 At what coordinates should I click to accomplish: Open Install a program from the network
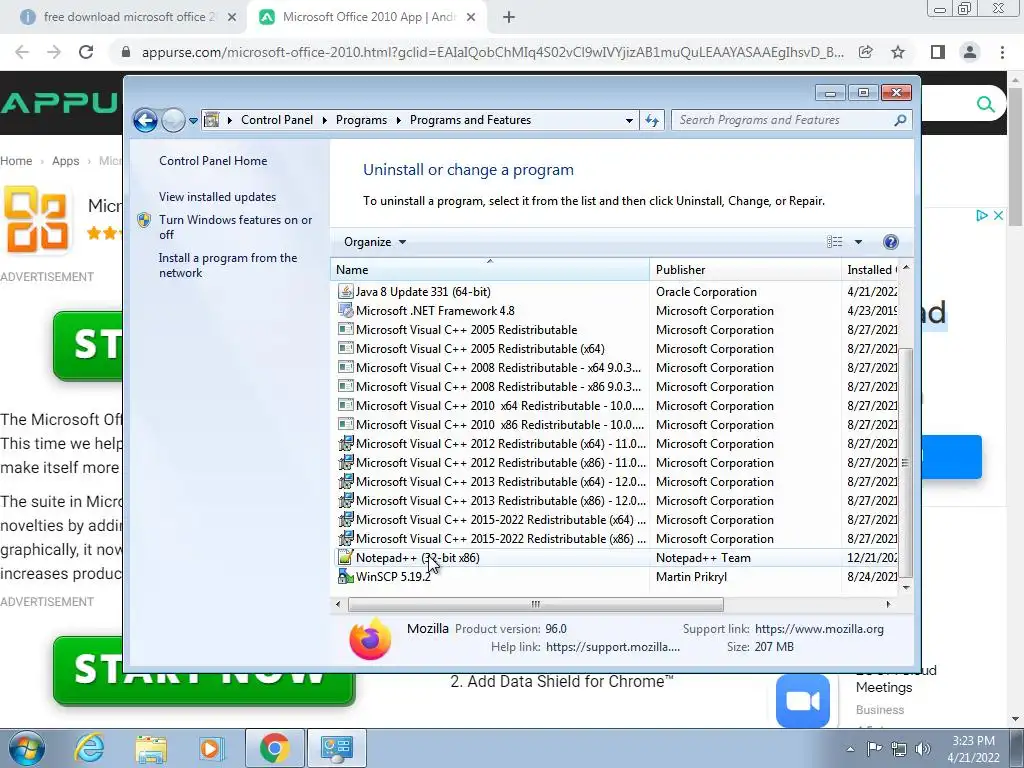pyautogui.click(x=228, y=265)
